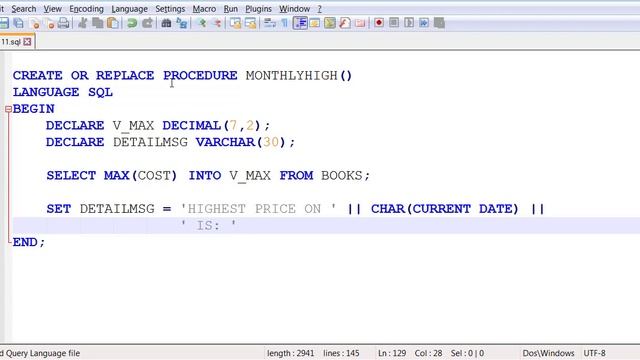The image size is (640, 360).
Task: Click the Close document toolbar icon
Action: coord(36,23)
